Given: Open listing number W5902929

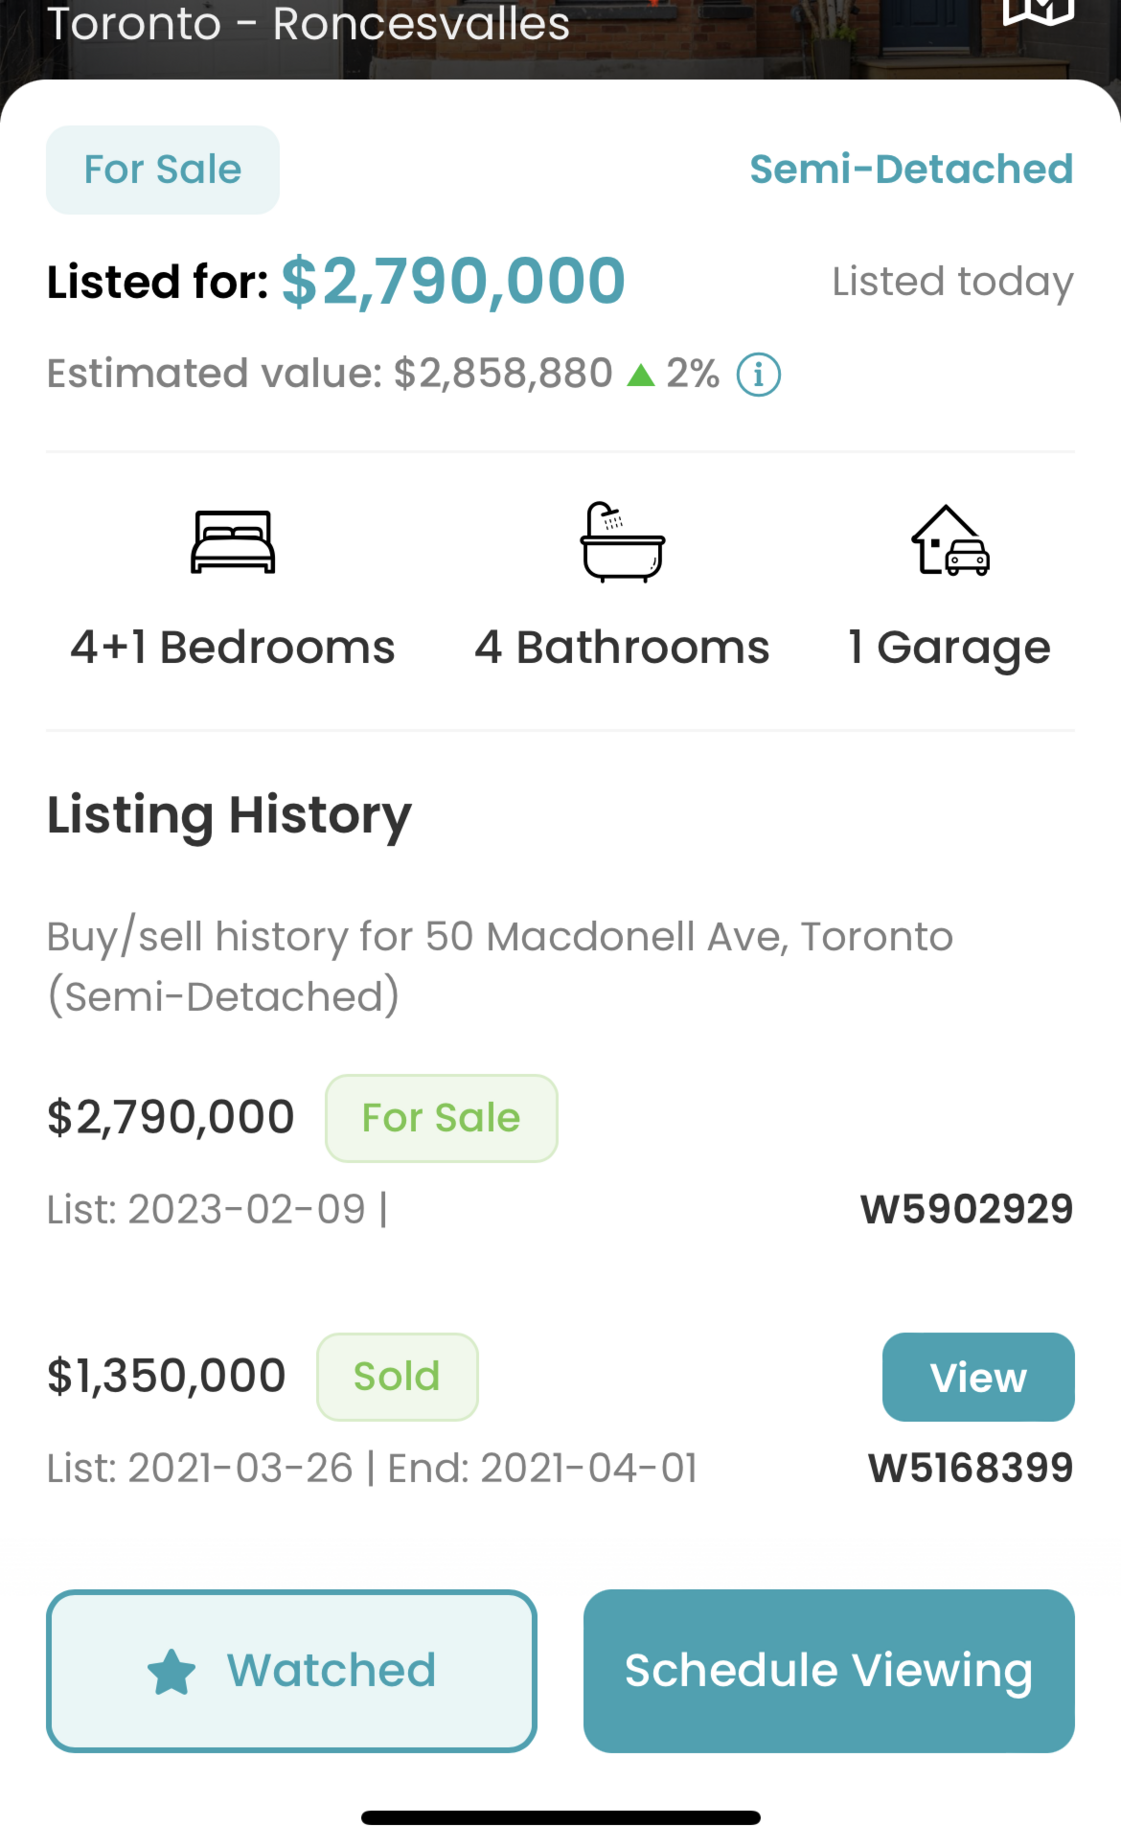Looking at the screenshot, I should 966,1210.
